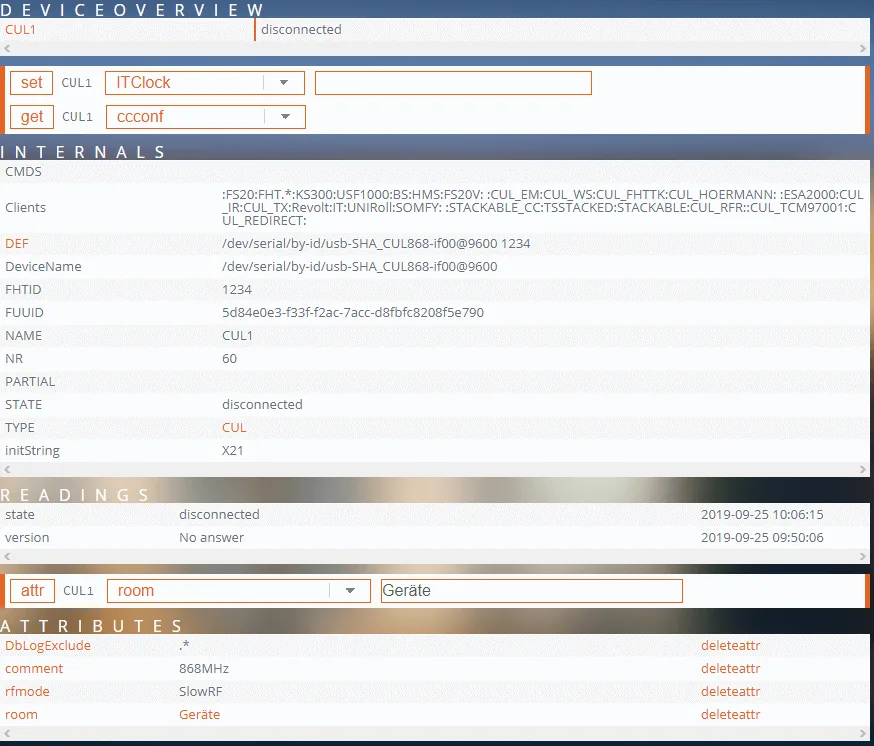Image resolution: width=874 pixels, height=746 pixels.
Task: Click scroll left arrow under Readings table
Action: (7, 556)
